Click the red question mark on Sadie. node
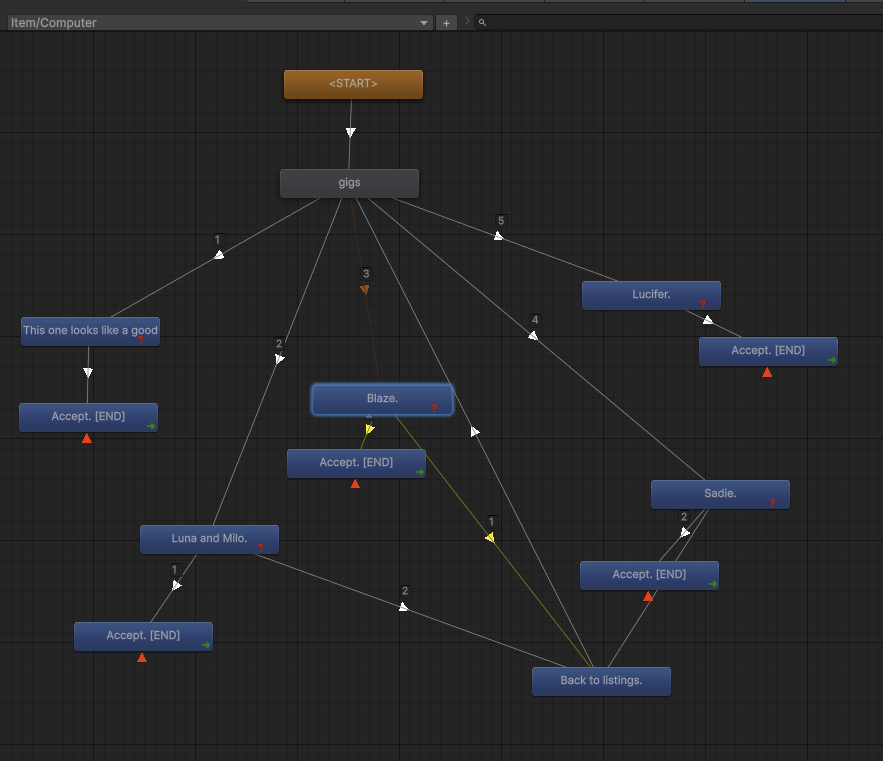Image resolution: width=883 pixels, height=761 pixels. pos(771,502)
